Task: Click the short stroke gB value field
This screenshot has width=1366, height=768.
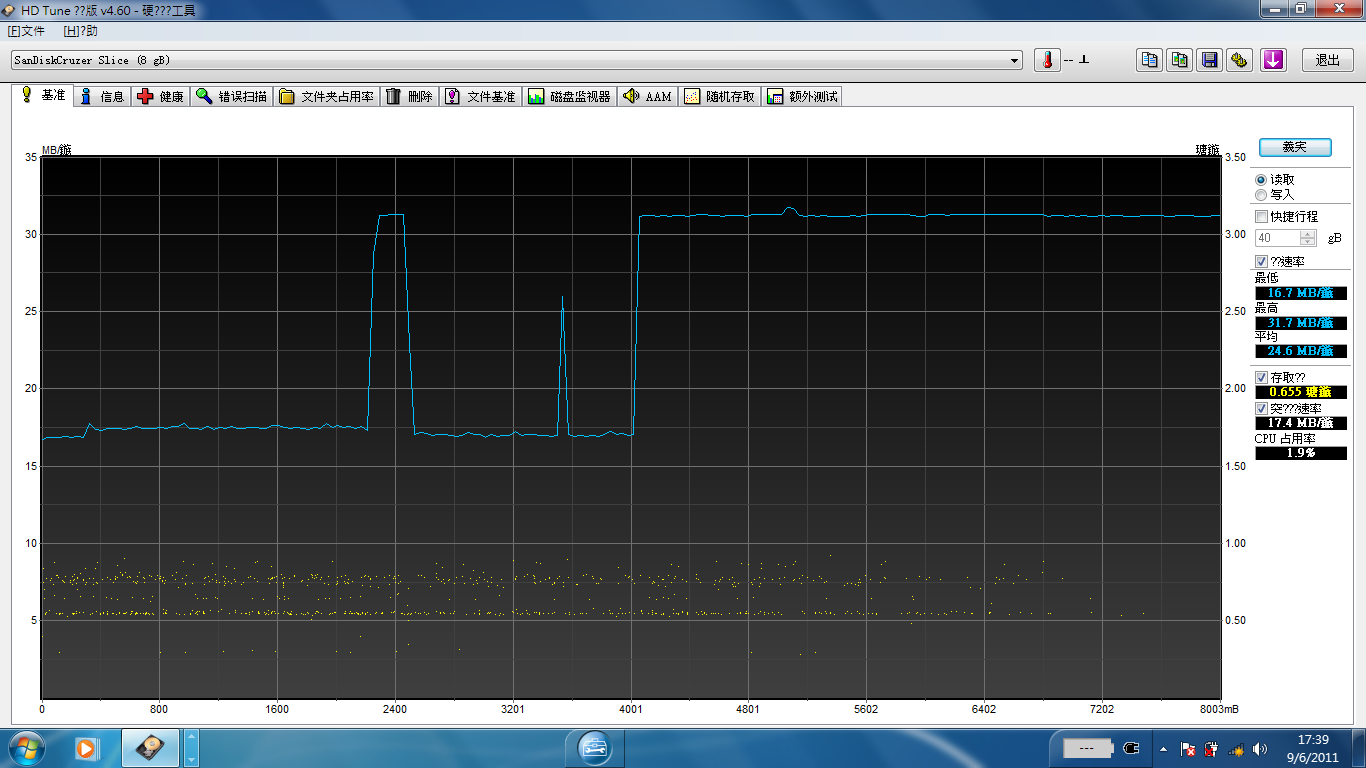Action: 1278,238
